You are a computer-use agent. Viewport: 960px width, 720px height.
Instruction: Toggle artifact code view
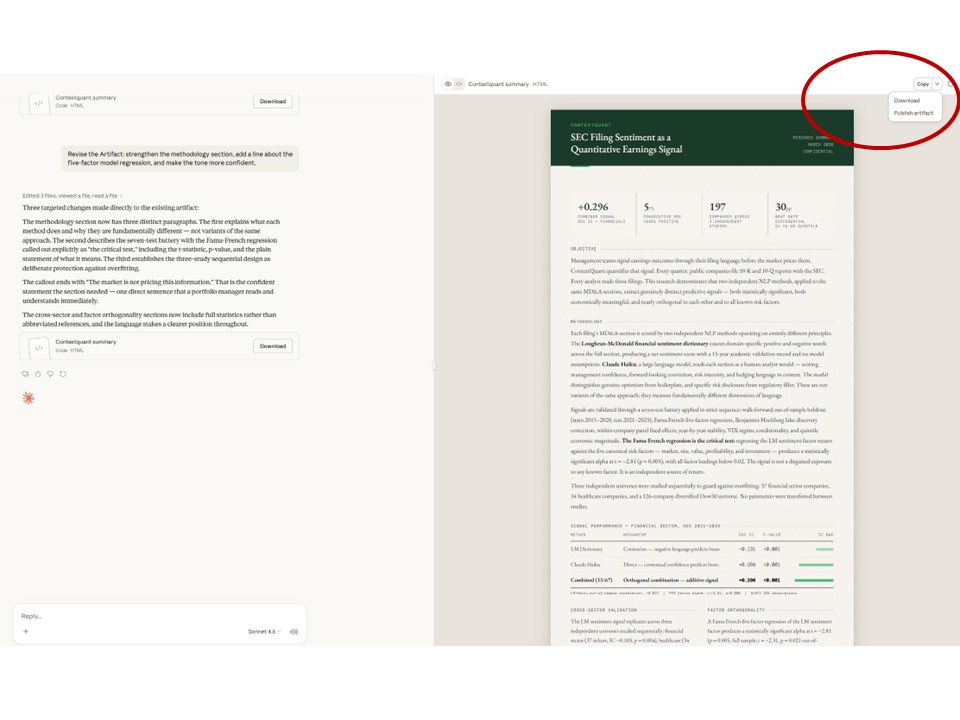click(458, 84)
